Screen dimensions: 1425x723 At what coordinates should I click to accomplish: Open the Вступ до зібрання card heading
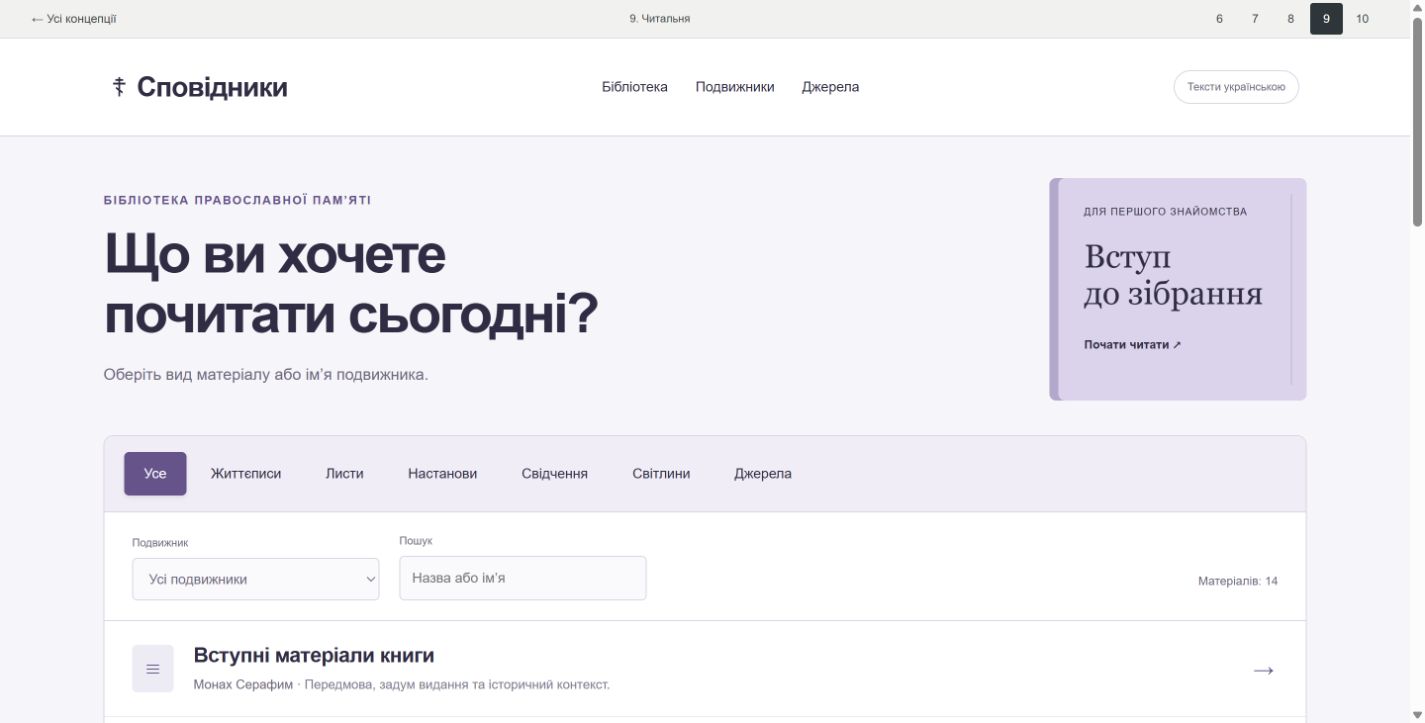[x=1173, y=276]
